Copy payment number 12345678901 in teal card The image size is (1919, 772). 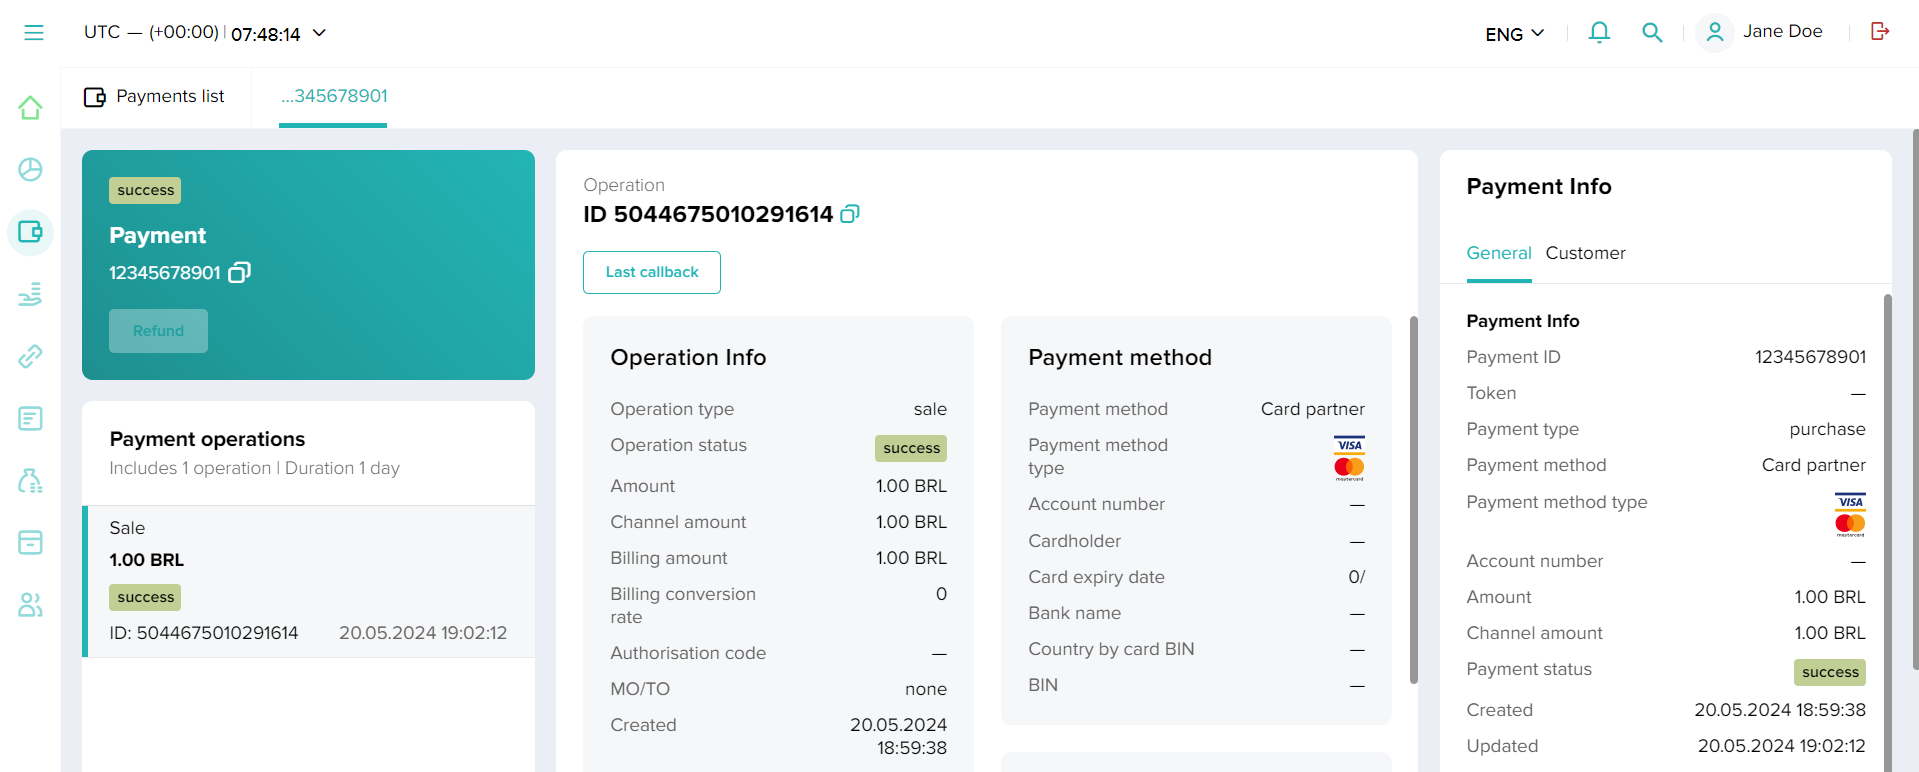[240, 273]
